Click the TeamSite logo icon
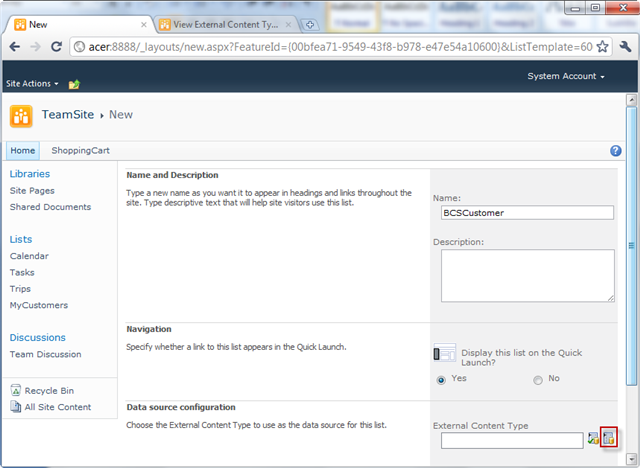640x468 pixels. pos(21,116)
